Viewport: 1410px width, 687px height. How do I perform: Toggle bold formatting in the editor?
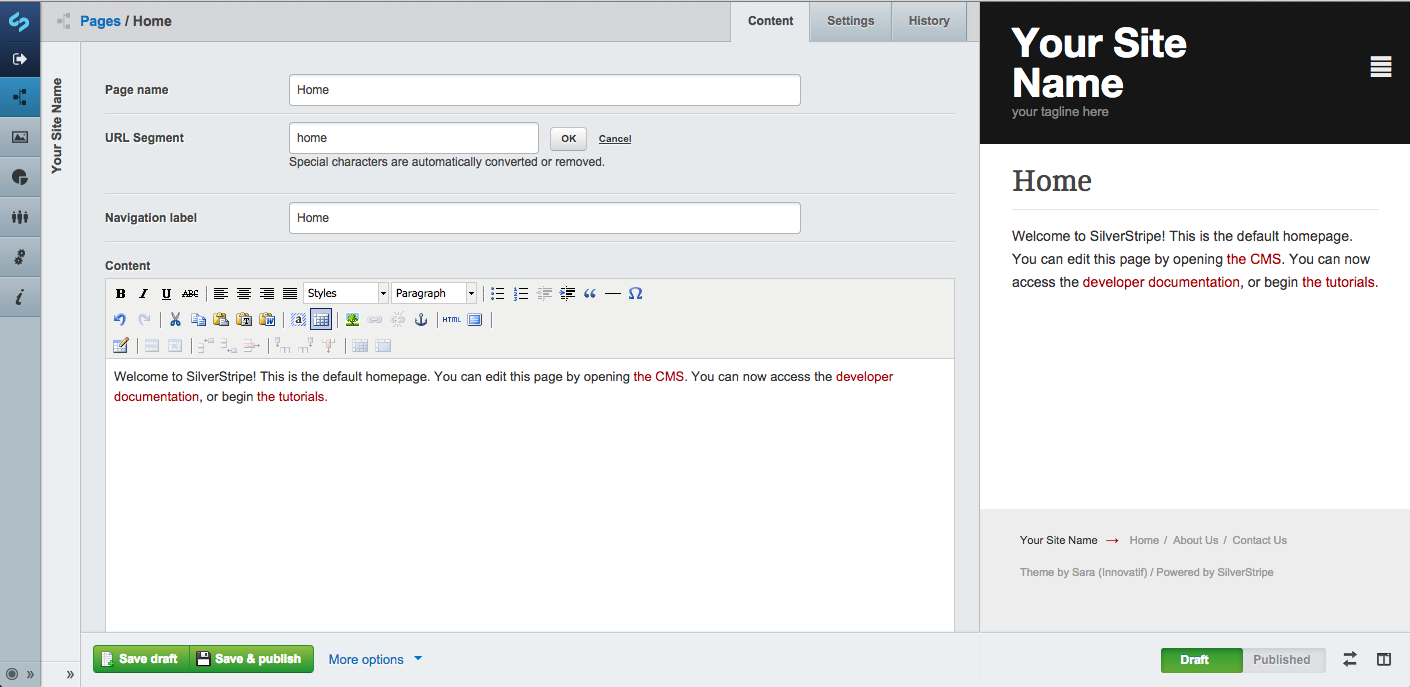click(x=120, y=293)
